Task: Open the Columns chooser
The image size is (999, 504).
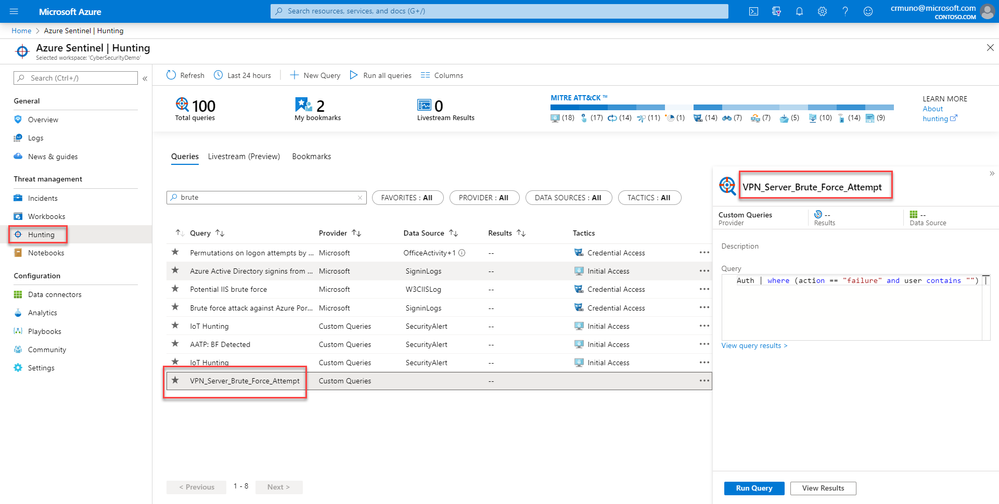Action: 442,75
